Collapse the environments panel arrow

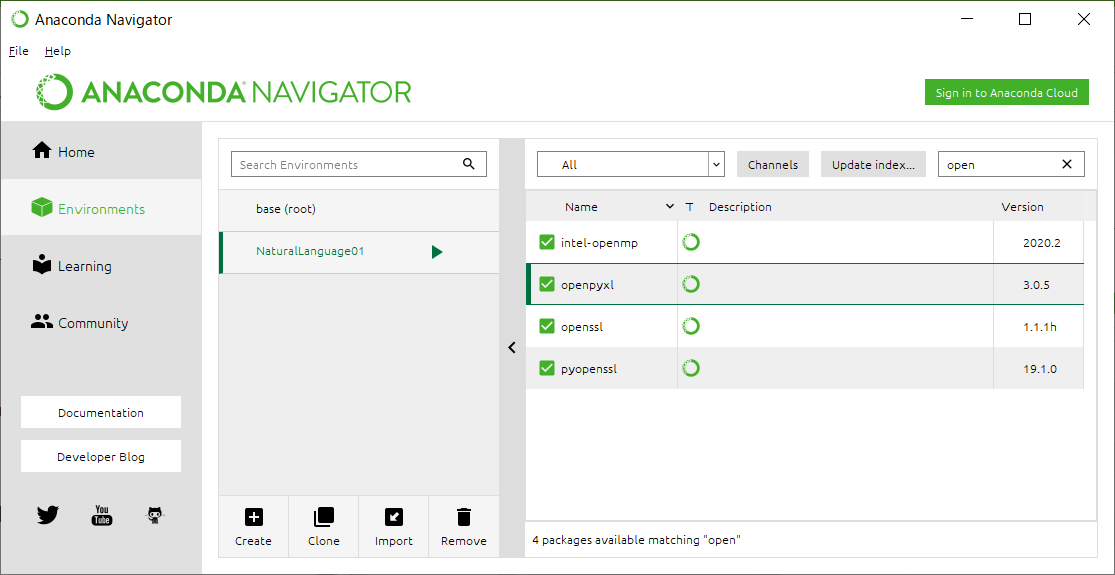pyautogui.click(x=512, y=348)
